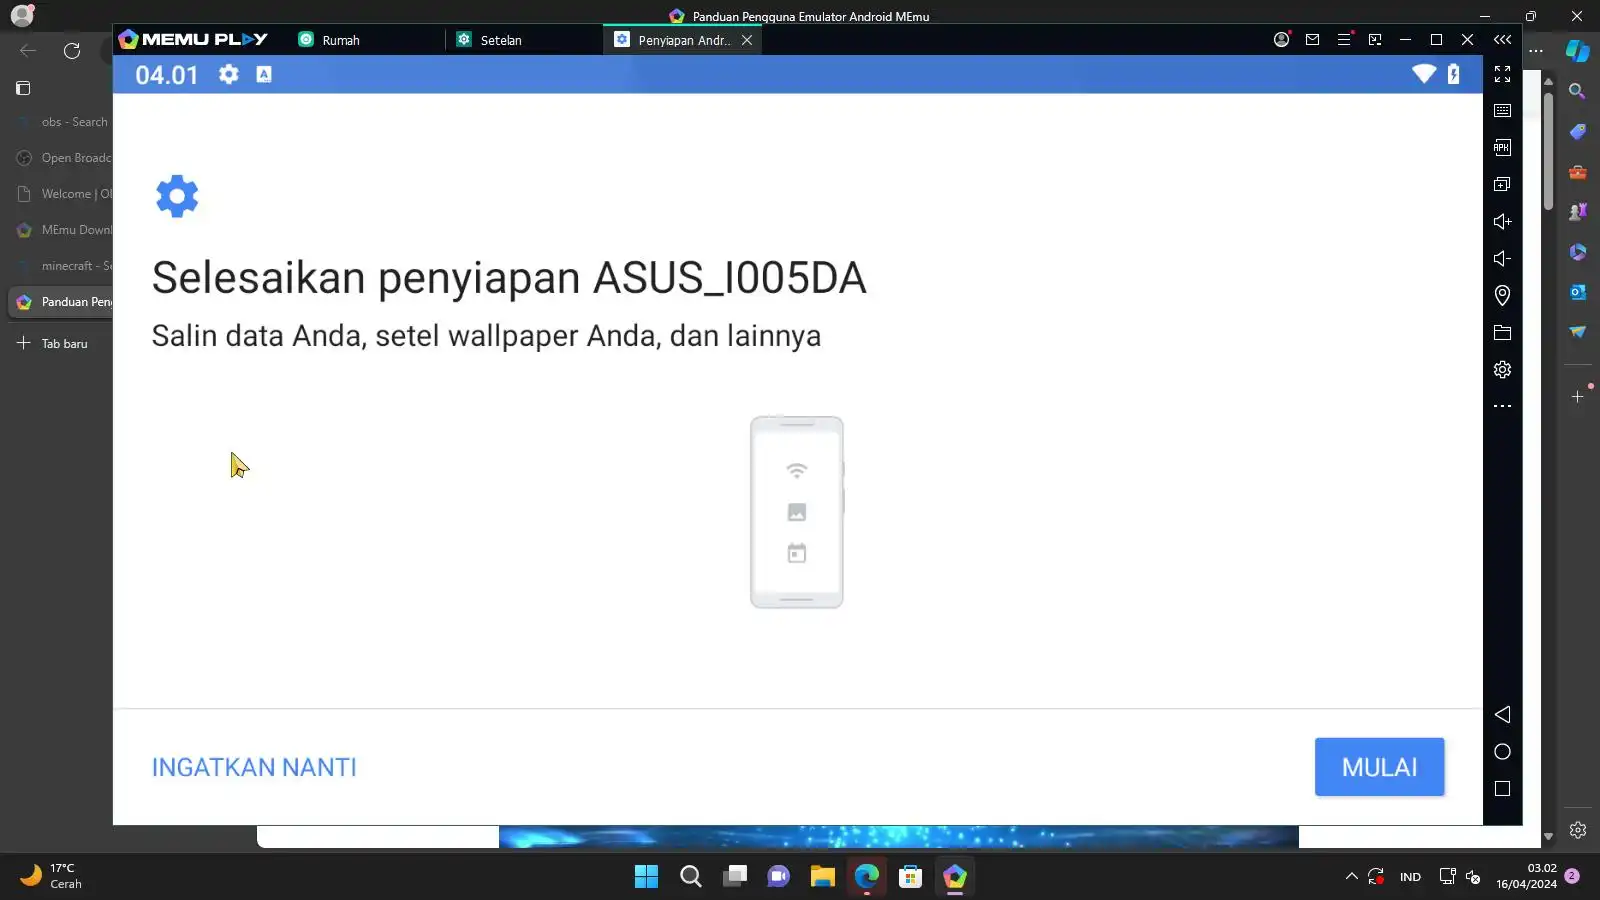Show hidden system tray icons
This screenshot has height=900, width=1600.
pyautogui.click(x=1352, y=877)
